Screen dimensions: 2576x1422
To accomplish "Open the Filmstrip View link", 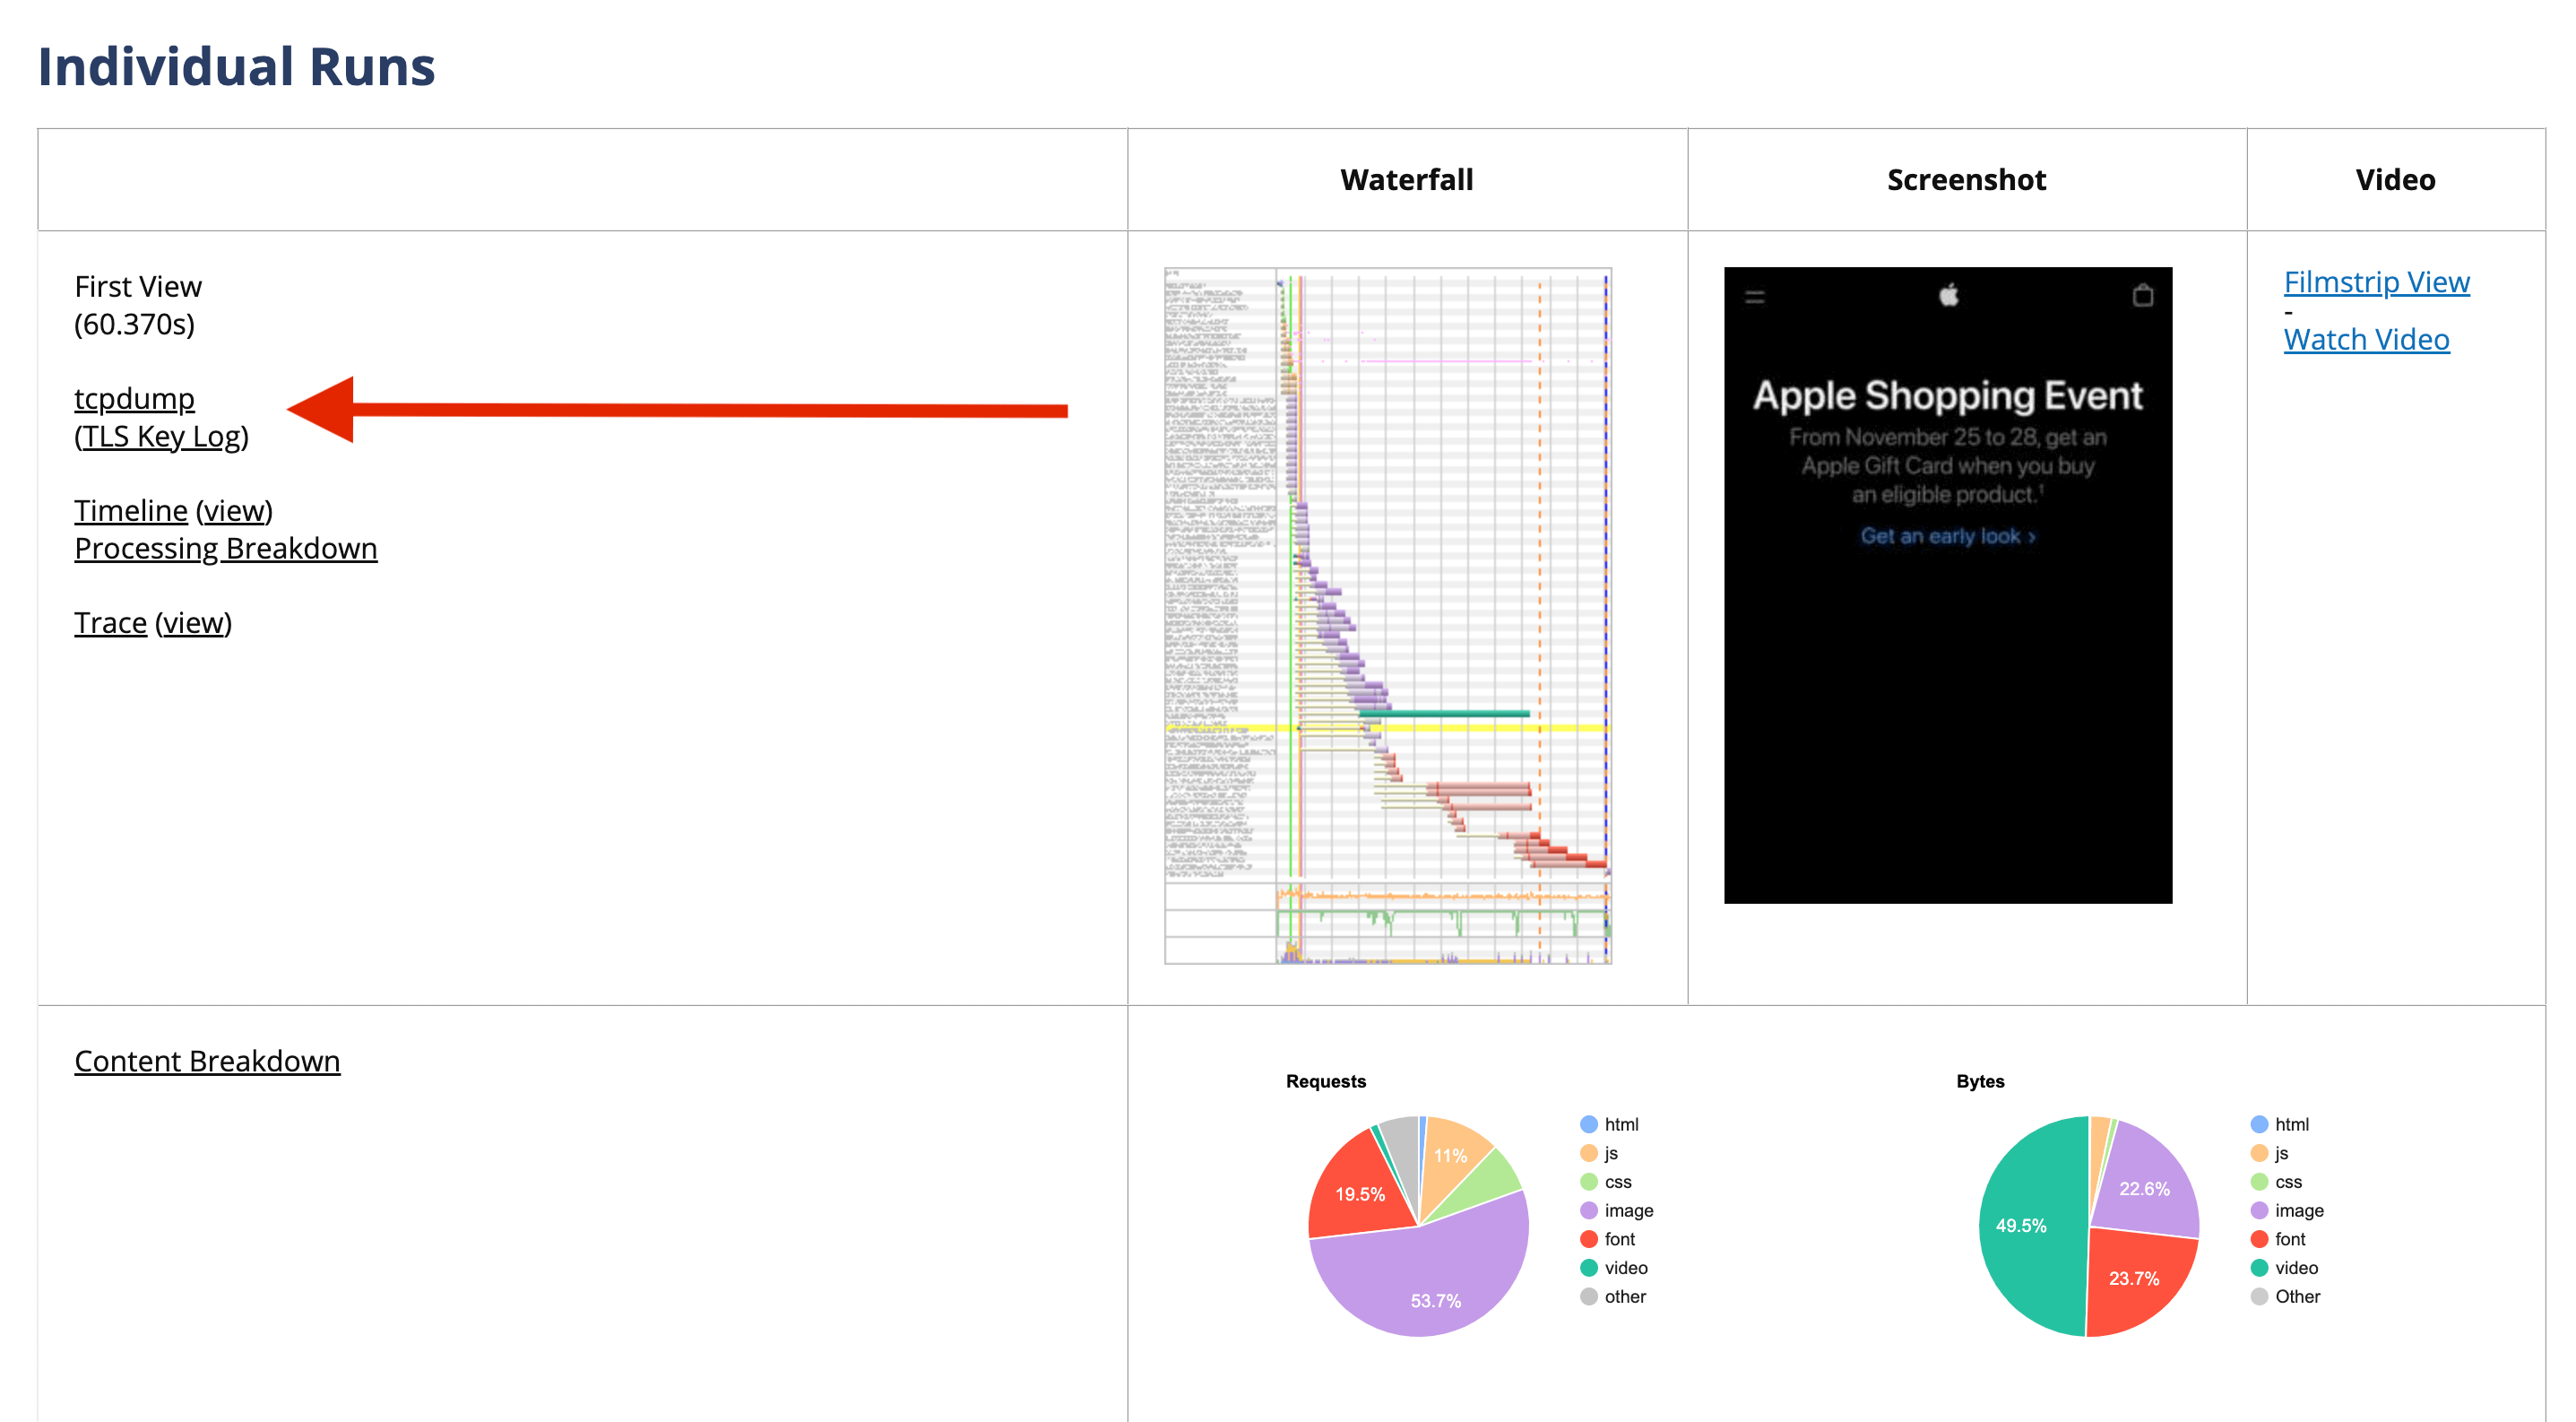I will tap(2376, 282).
